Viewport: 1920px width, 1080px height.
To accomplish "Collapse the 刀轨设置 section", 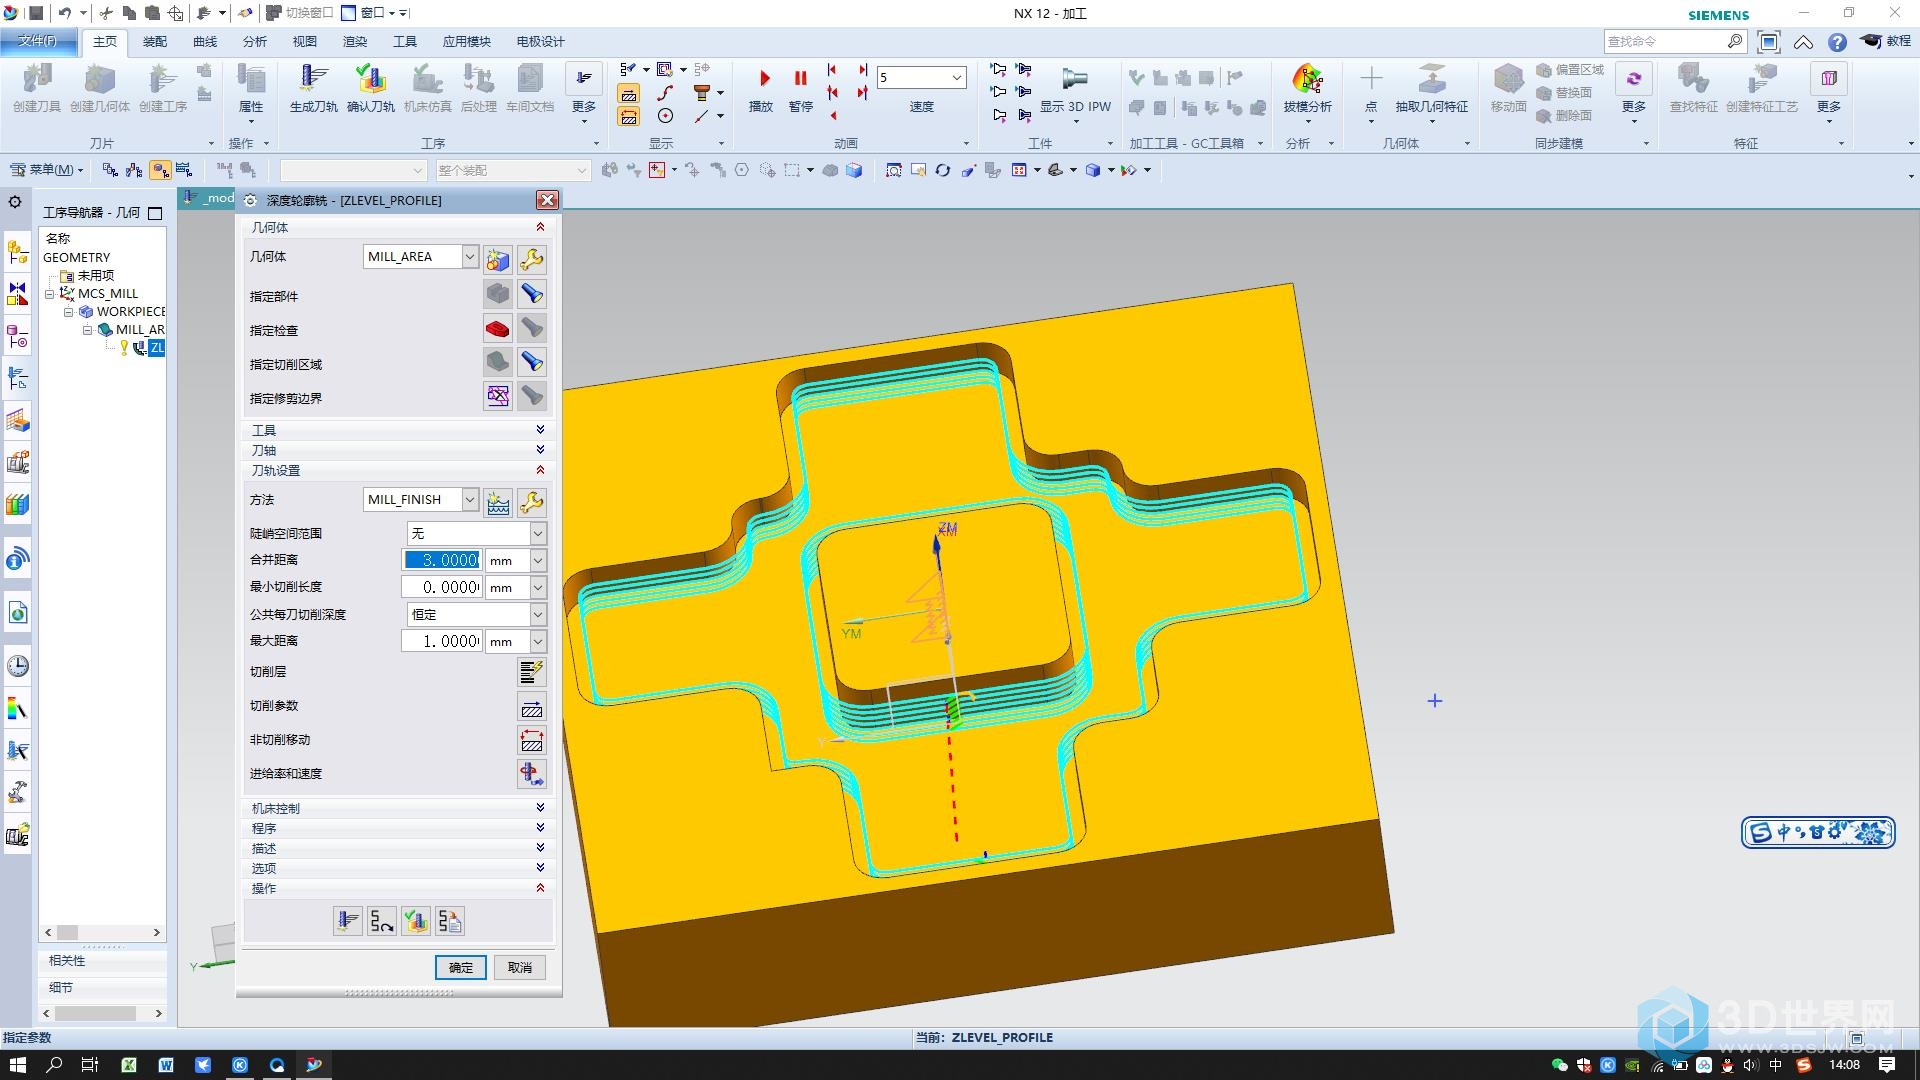I will point(540,470).
